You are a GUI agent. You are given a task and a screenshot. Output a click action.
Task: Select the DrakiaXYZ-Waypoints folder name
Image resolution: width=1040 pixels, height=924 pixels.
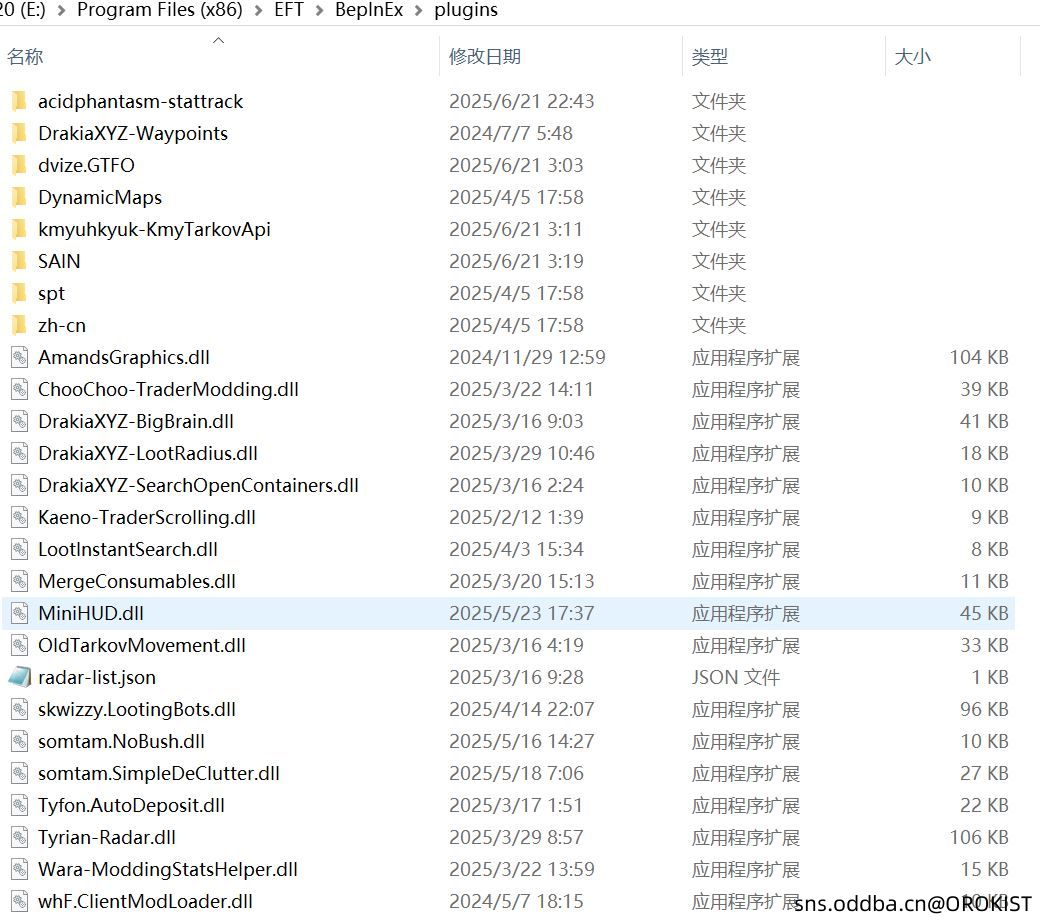[x=133, y=133]
